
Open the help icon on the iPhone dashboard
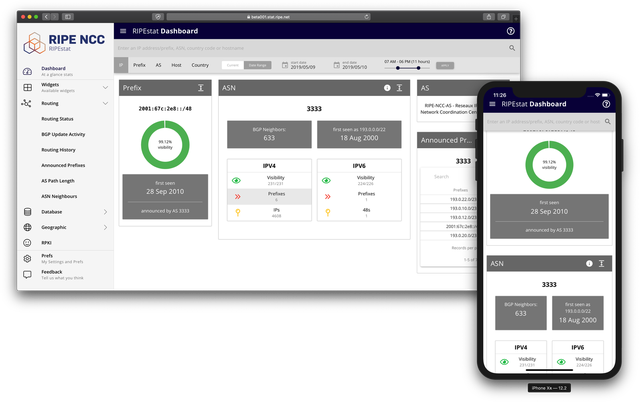click(x=606, y=104)
